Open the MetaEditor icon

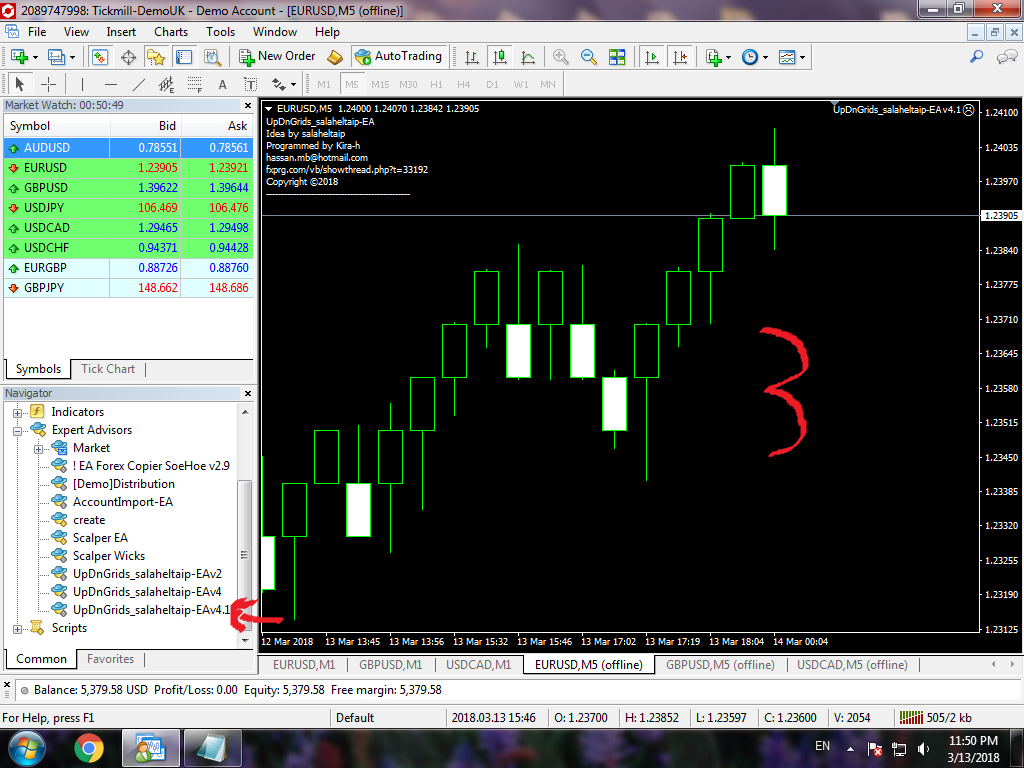334,57
